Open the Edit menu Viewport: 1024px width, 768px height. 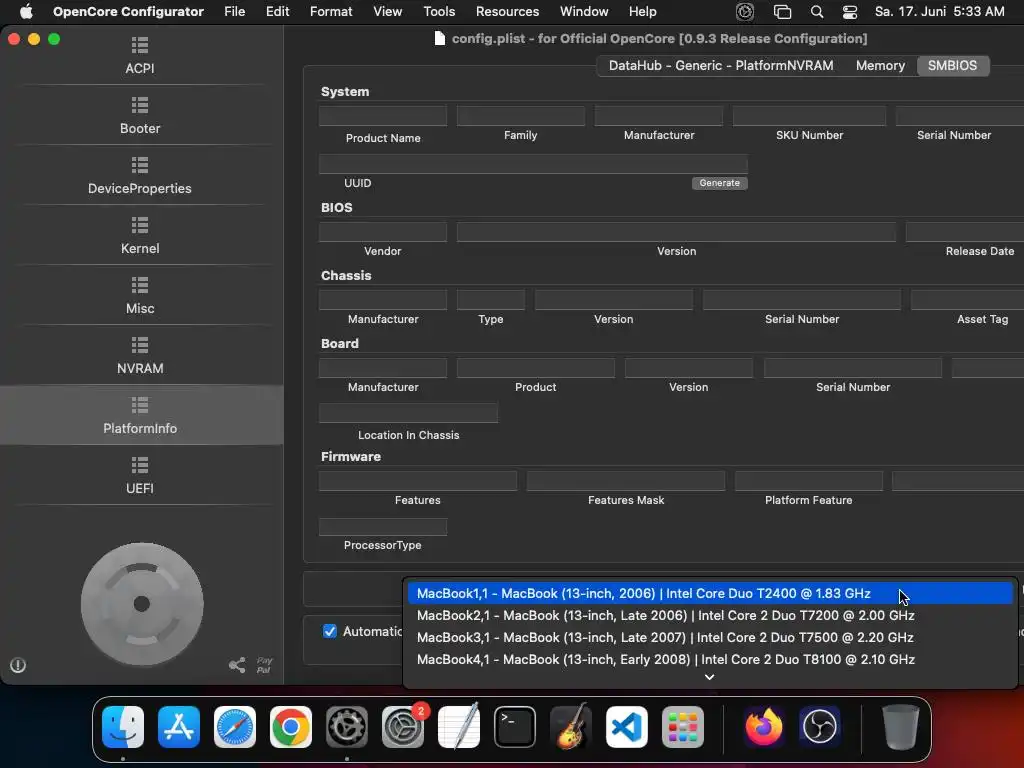coord(278,11)
